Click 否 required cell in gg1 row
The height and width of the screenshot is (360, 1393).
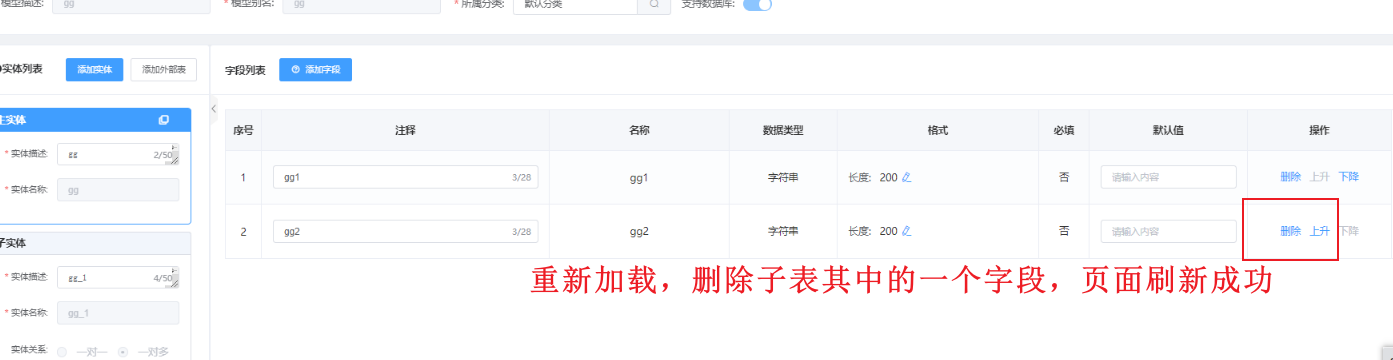1064,177
